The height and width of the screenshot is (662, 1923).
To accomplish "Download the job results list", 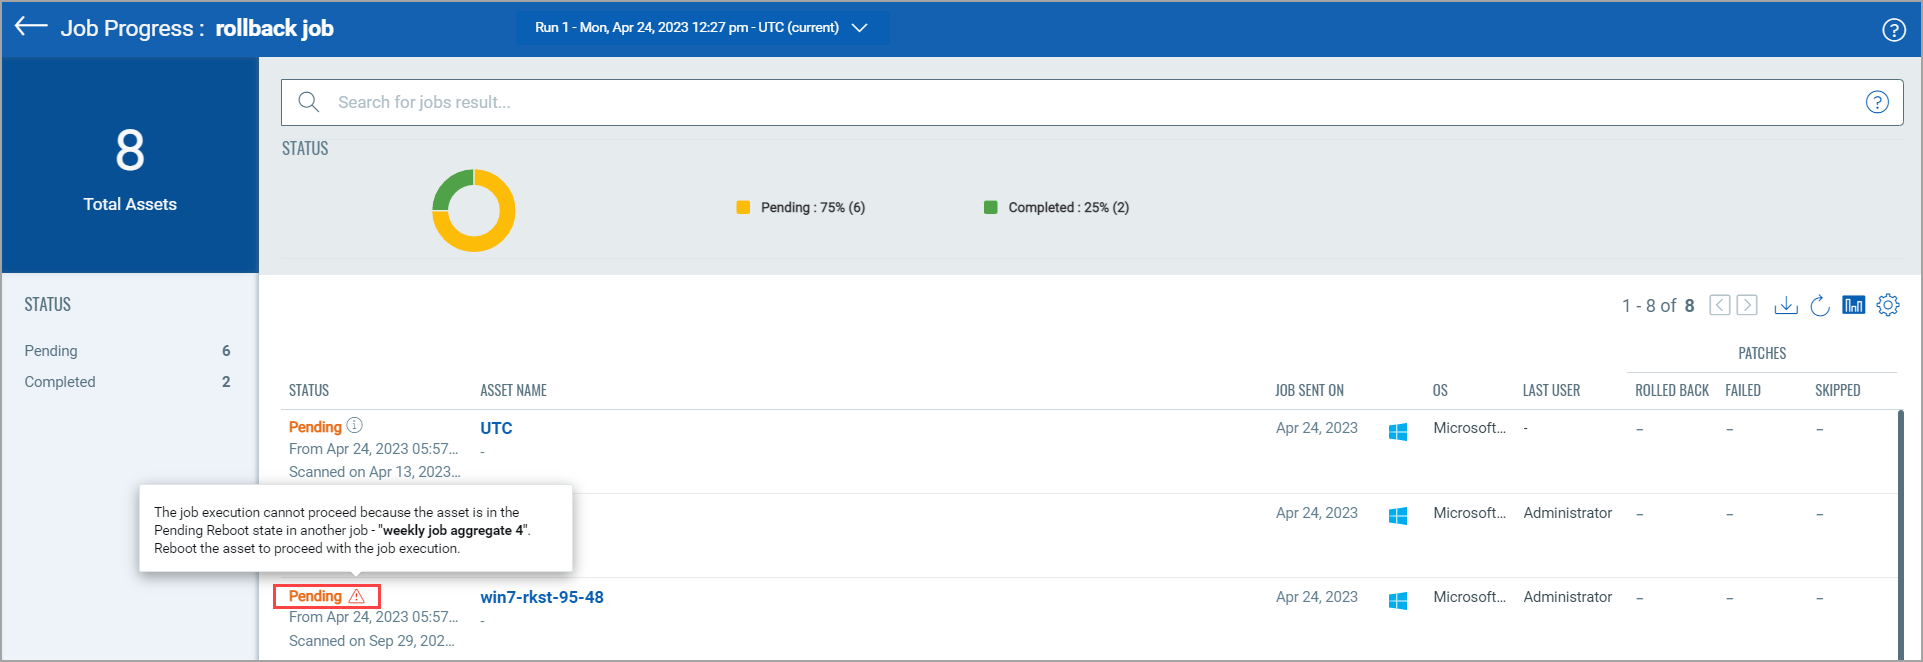I will (x=1785, y=305).
